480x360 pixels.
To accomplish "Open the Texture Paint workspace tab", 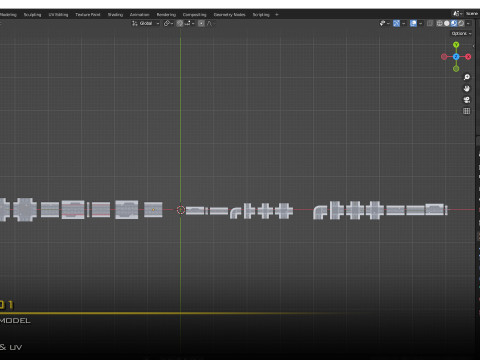I will click(88, 15).
